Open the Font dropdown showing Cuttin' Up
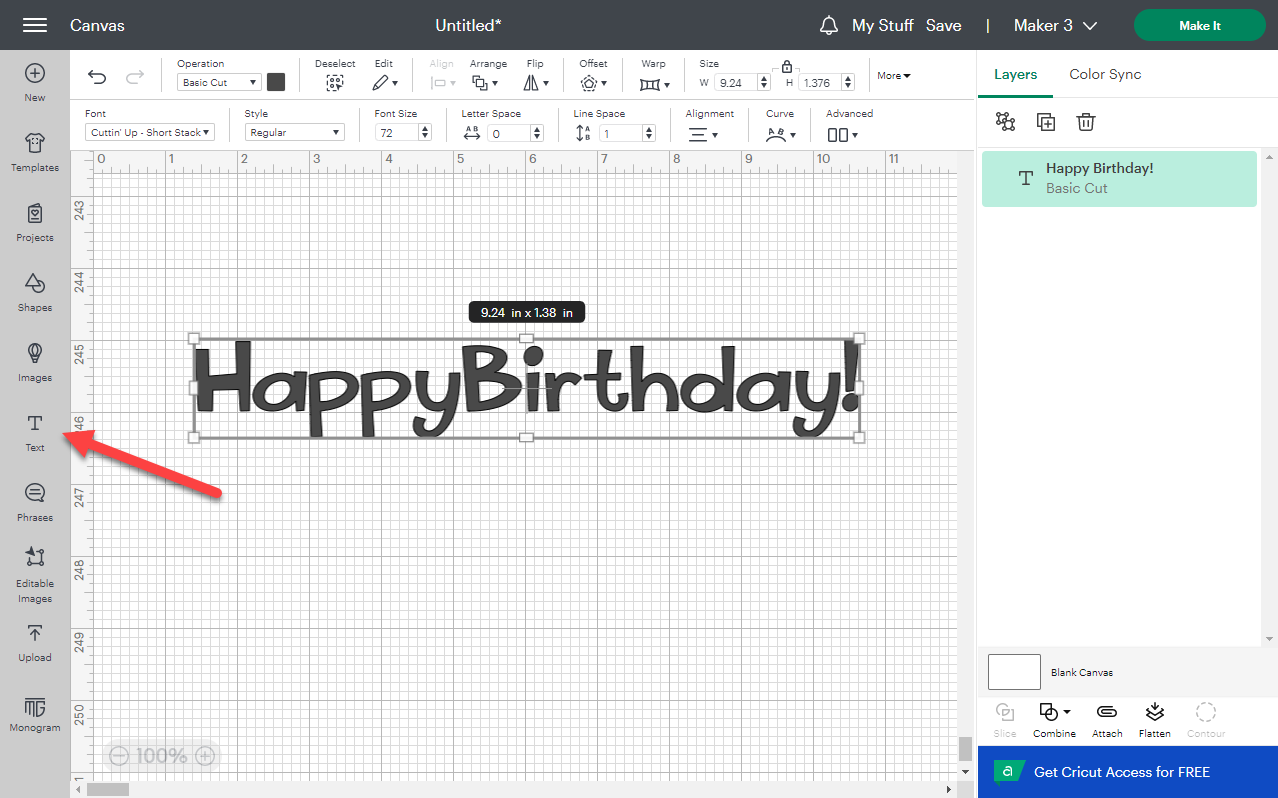This screenshot has height=798, width=1278. tap(149, 132)
